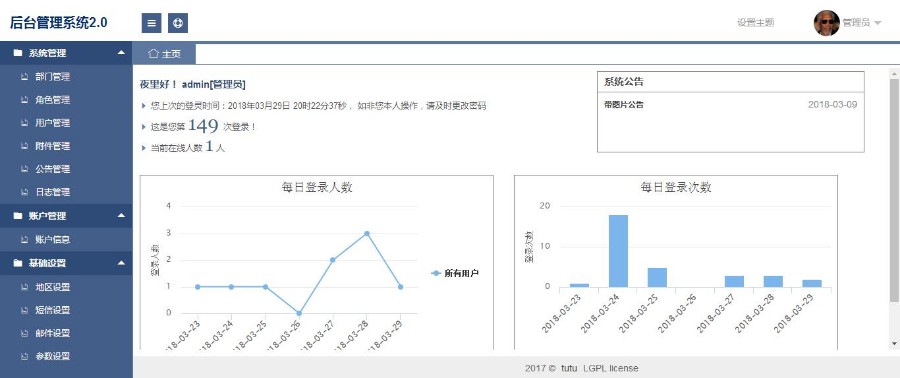Click the folder icon beside 基础设置
Viewport: 900px width, 378px height.
coord(18,263)
